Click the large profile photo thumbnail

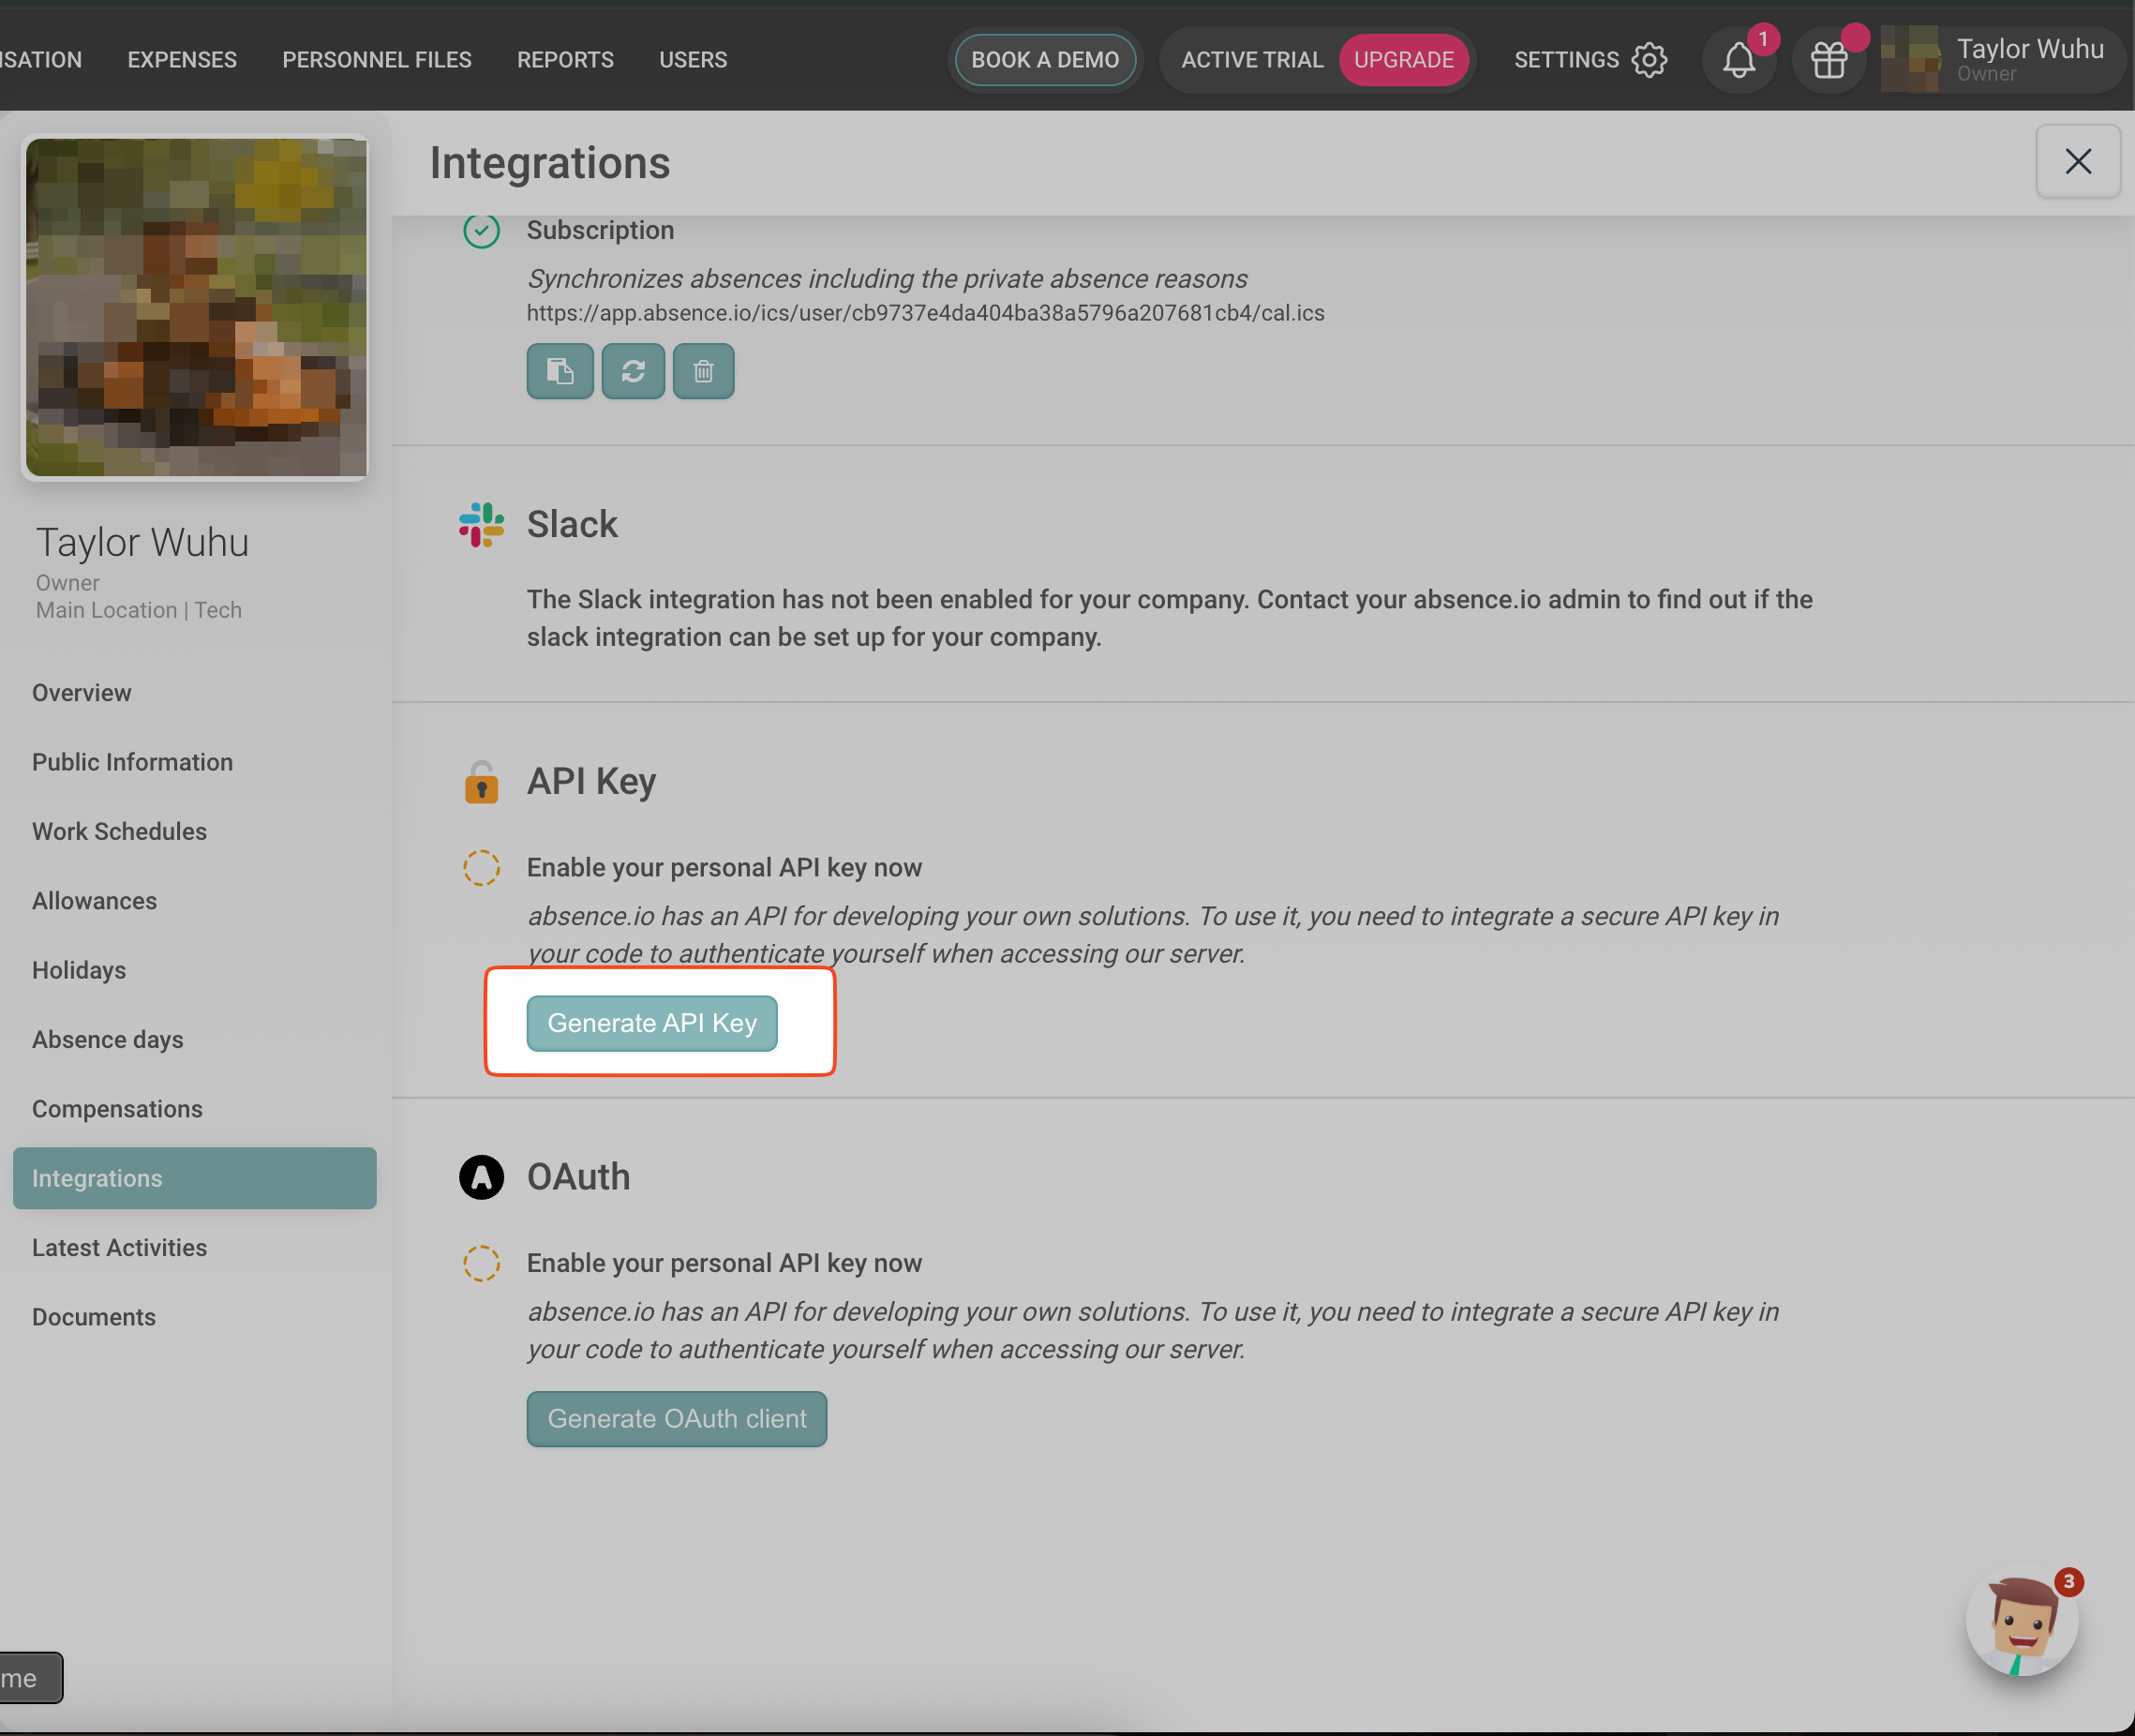click(x=196, y=307)
